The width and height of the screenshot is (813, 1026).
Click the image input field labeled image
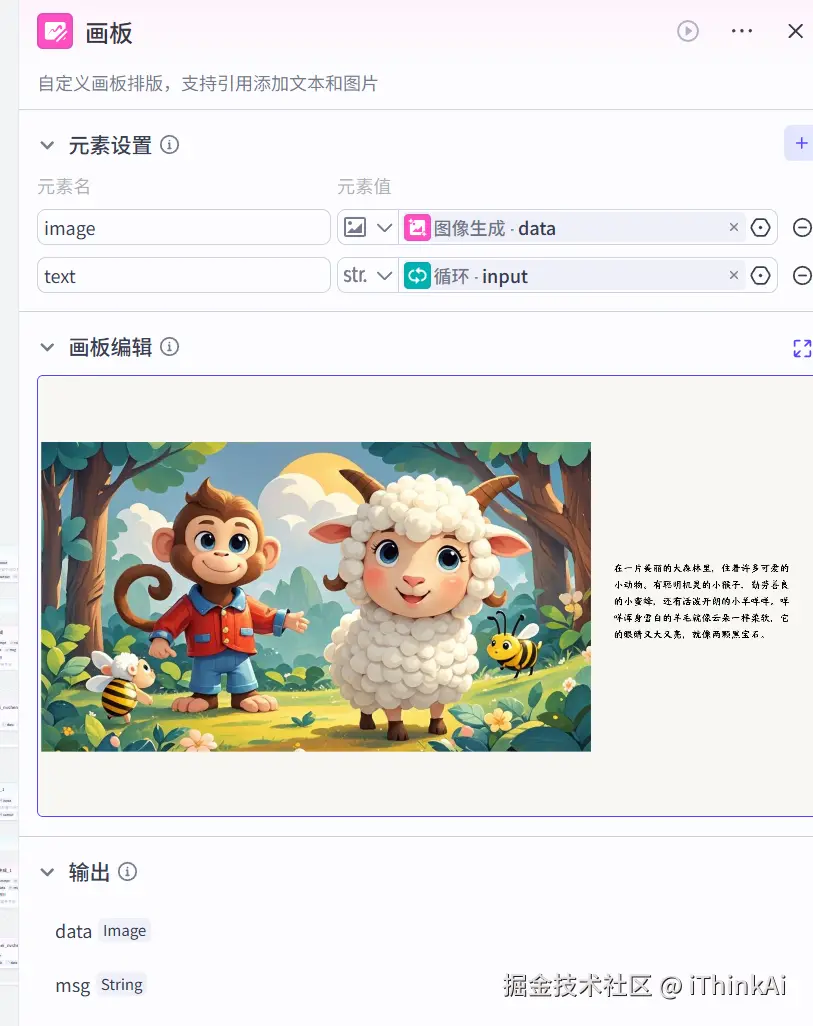pos(183,227)
